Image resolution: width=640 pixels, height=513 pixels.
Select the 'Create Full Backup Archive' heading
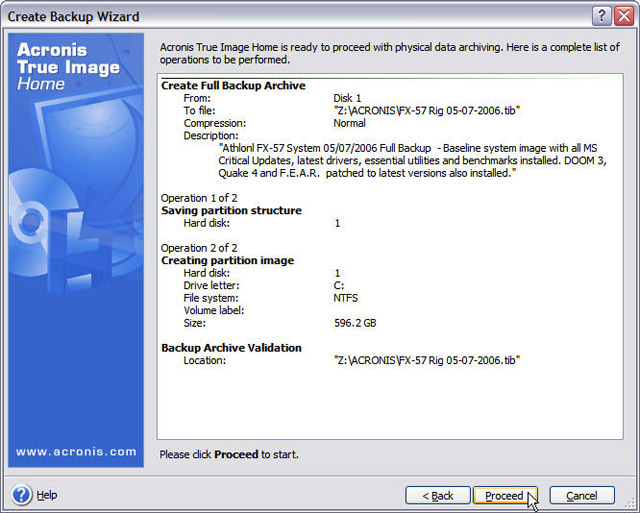coord(233,85)
